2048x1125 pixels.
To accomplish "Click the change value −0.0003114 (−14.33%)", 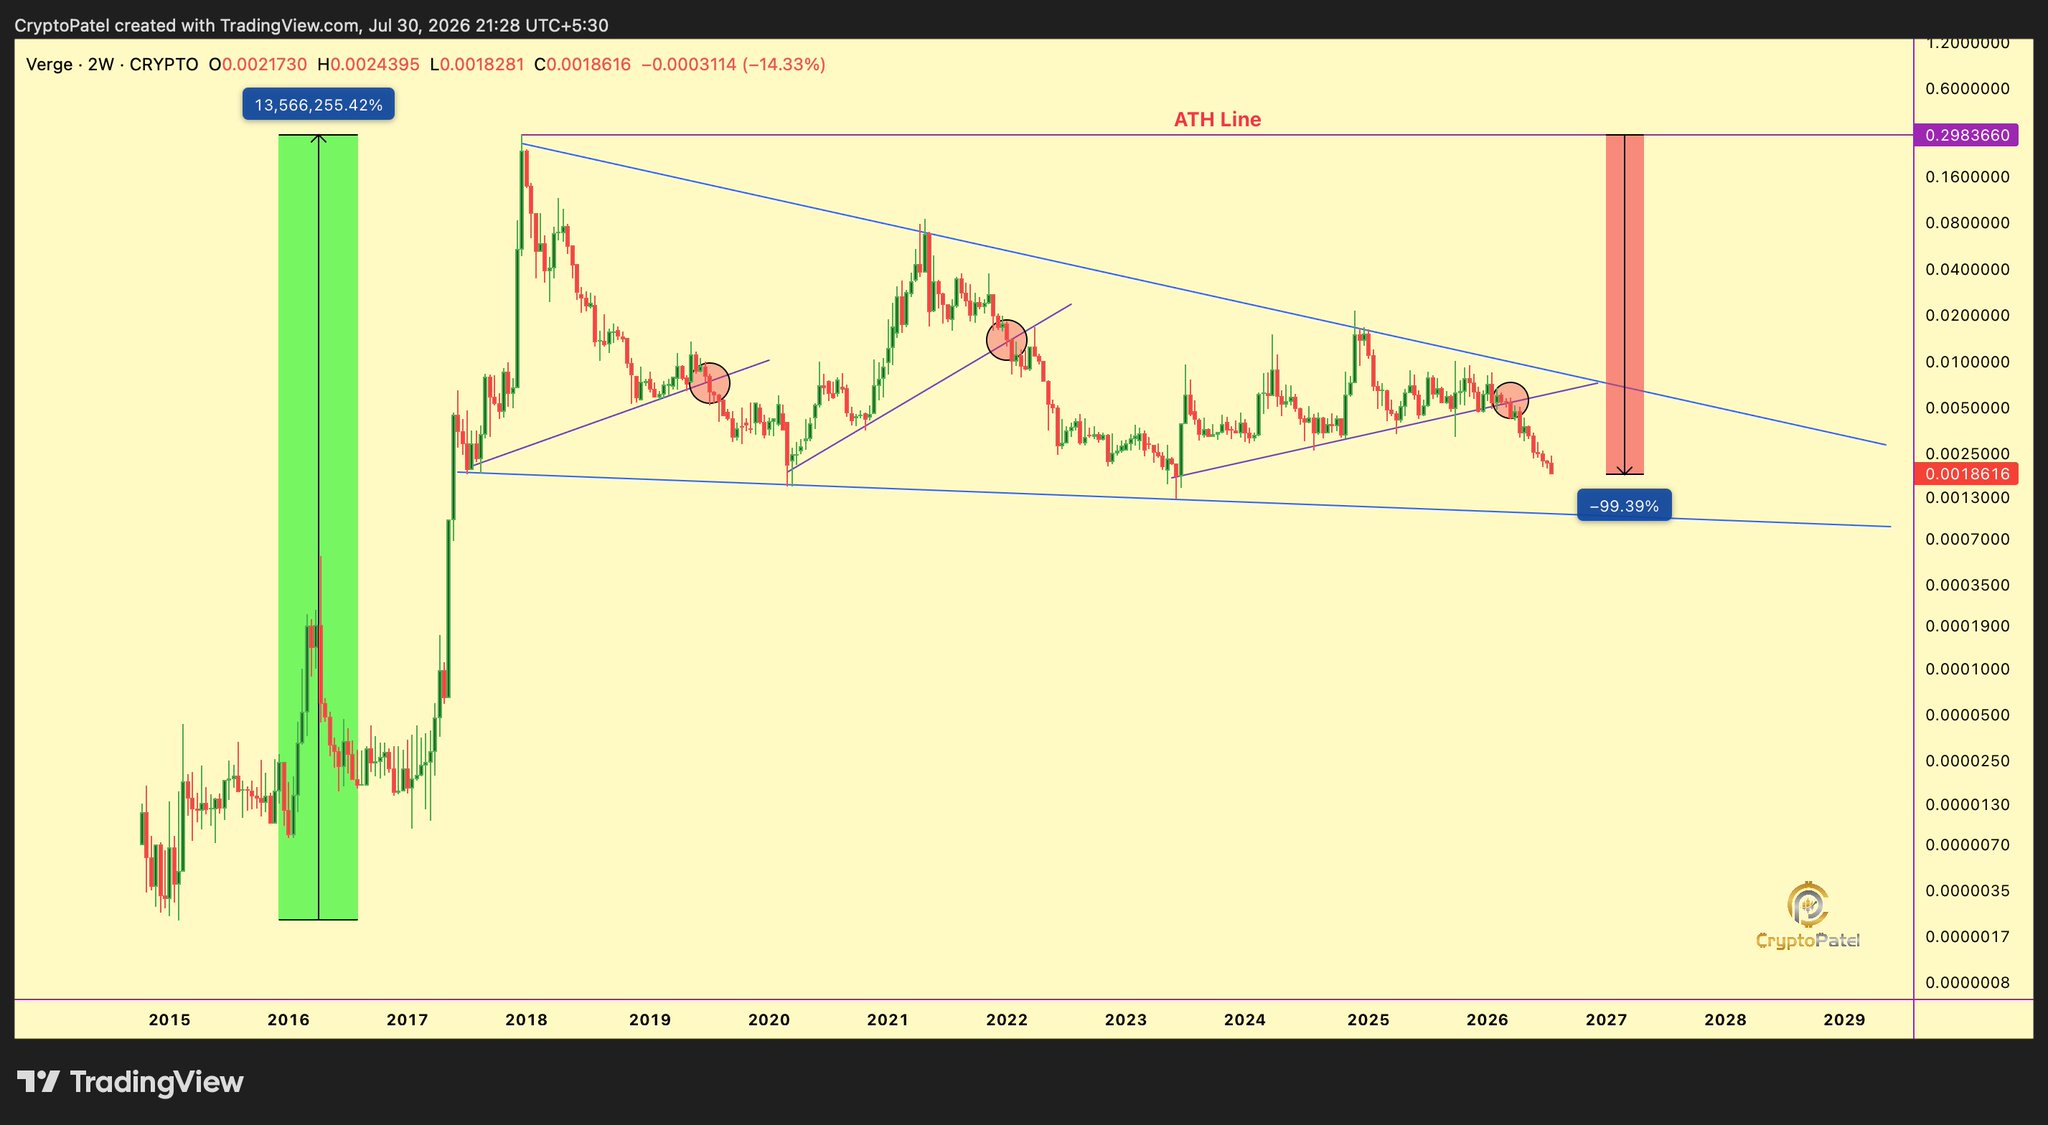I will [733, 65].
